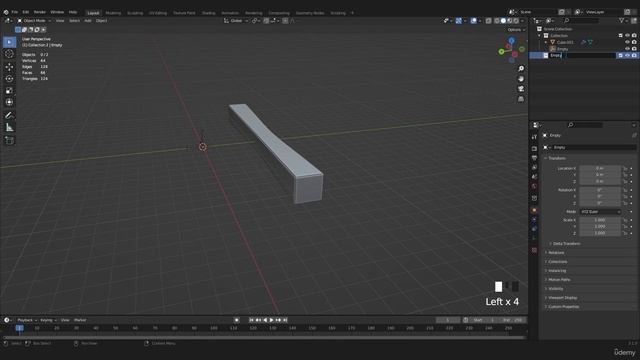
Task: Switch to the Shading workspace tab
Action: click(209, 13)
